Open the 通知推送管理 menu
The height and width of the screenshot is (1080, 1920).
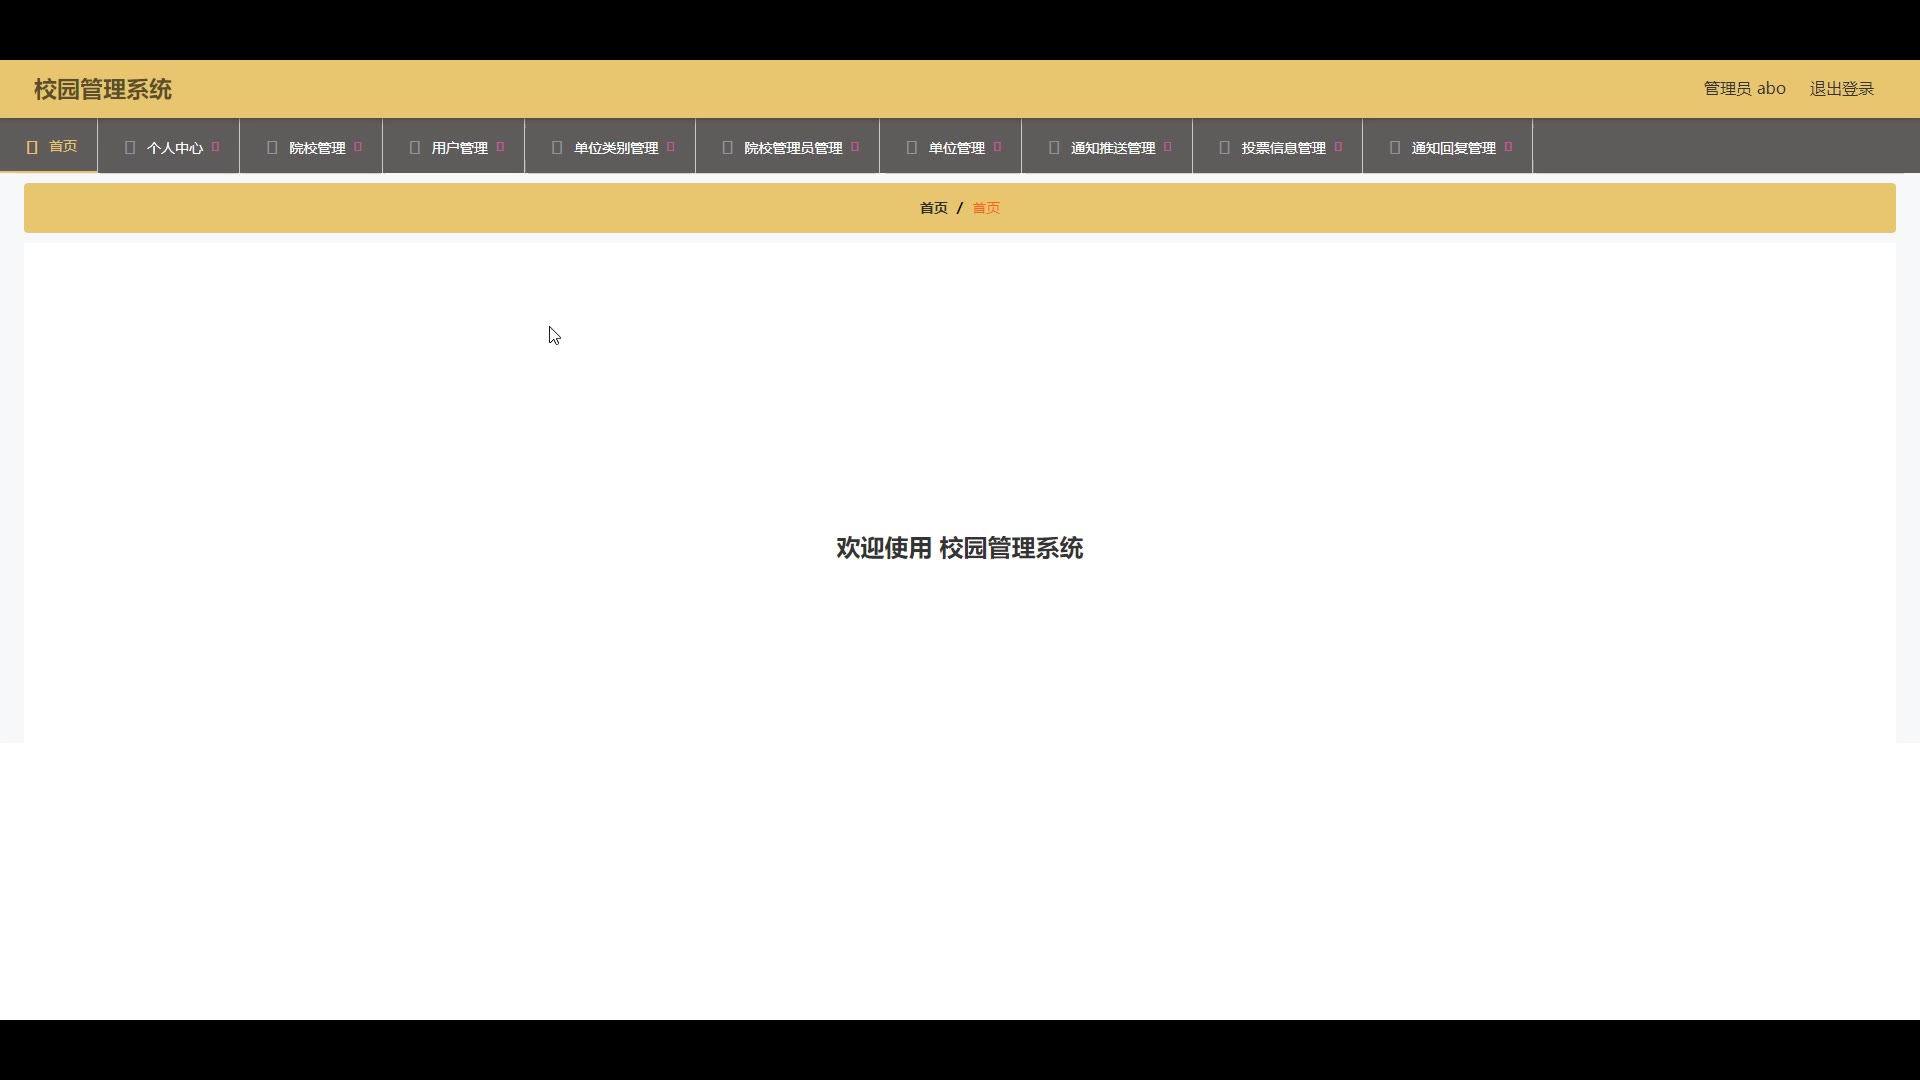click(1107, 147)
